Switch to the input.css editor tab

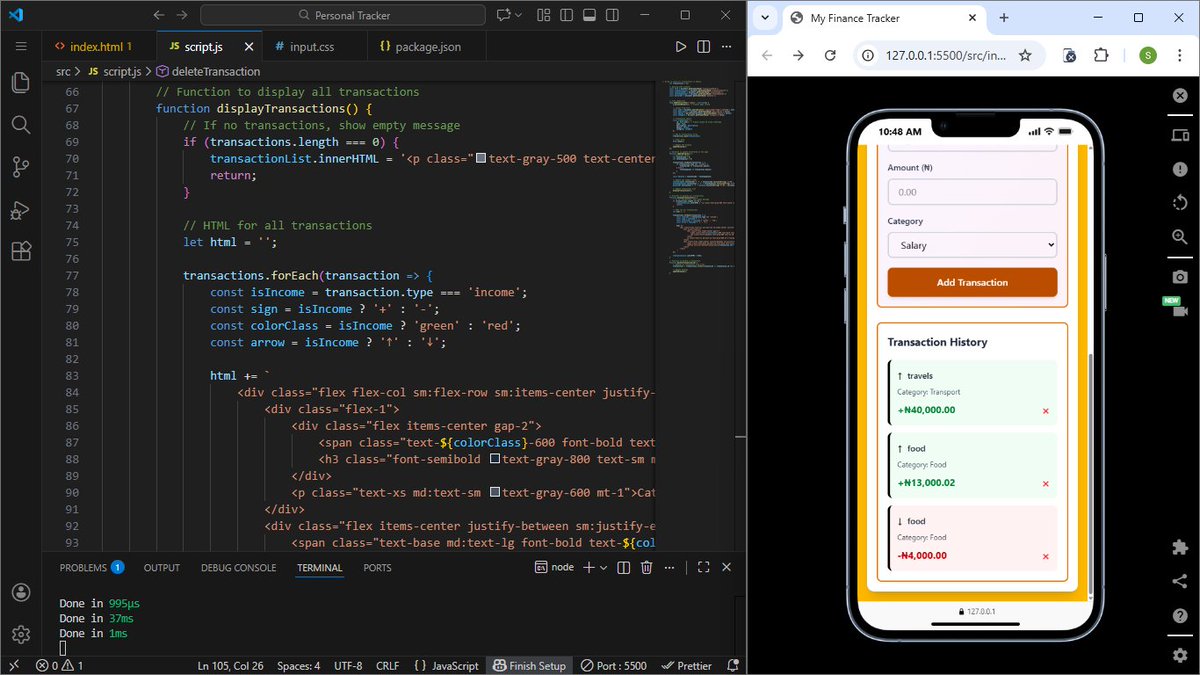311,47
